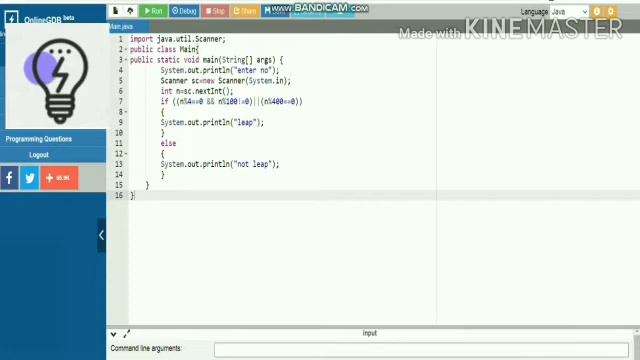Click the int n=sc.nextInt() line
The height and width of the screenshot is (360, 640).
(x=197, y=91)
